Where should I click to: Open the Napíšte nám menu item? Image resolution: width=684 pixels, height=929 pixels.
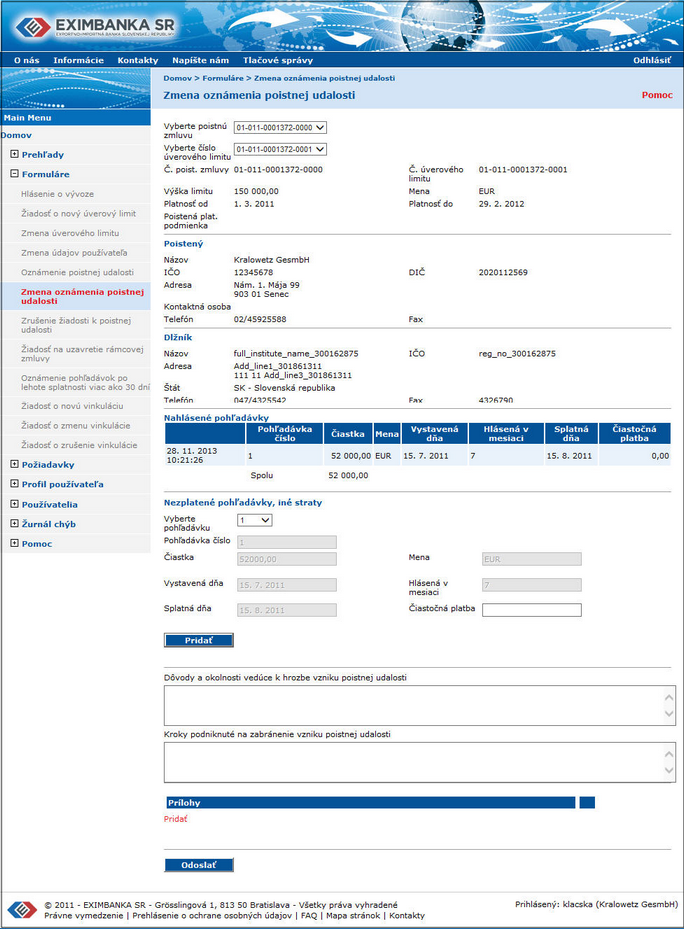pyautogui.click(x=200, y=60)
